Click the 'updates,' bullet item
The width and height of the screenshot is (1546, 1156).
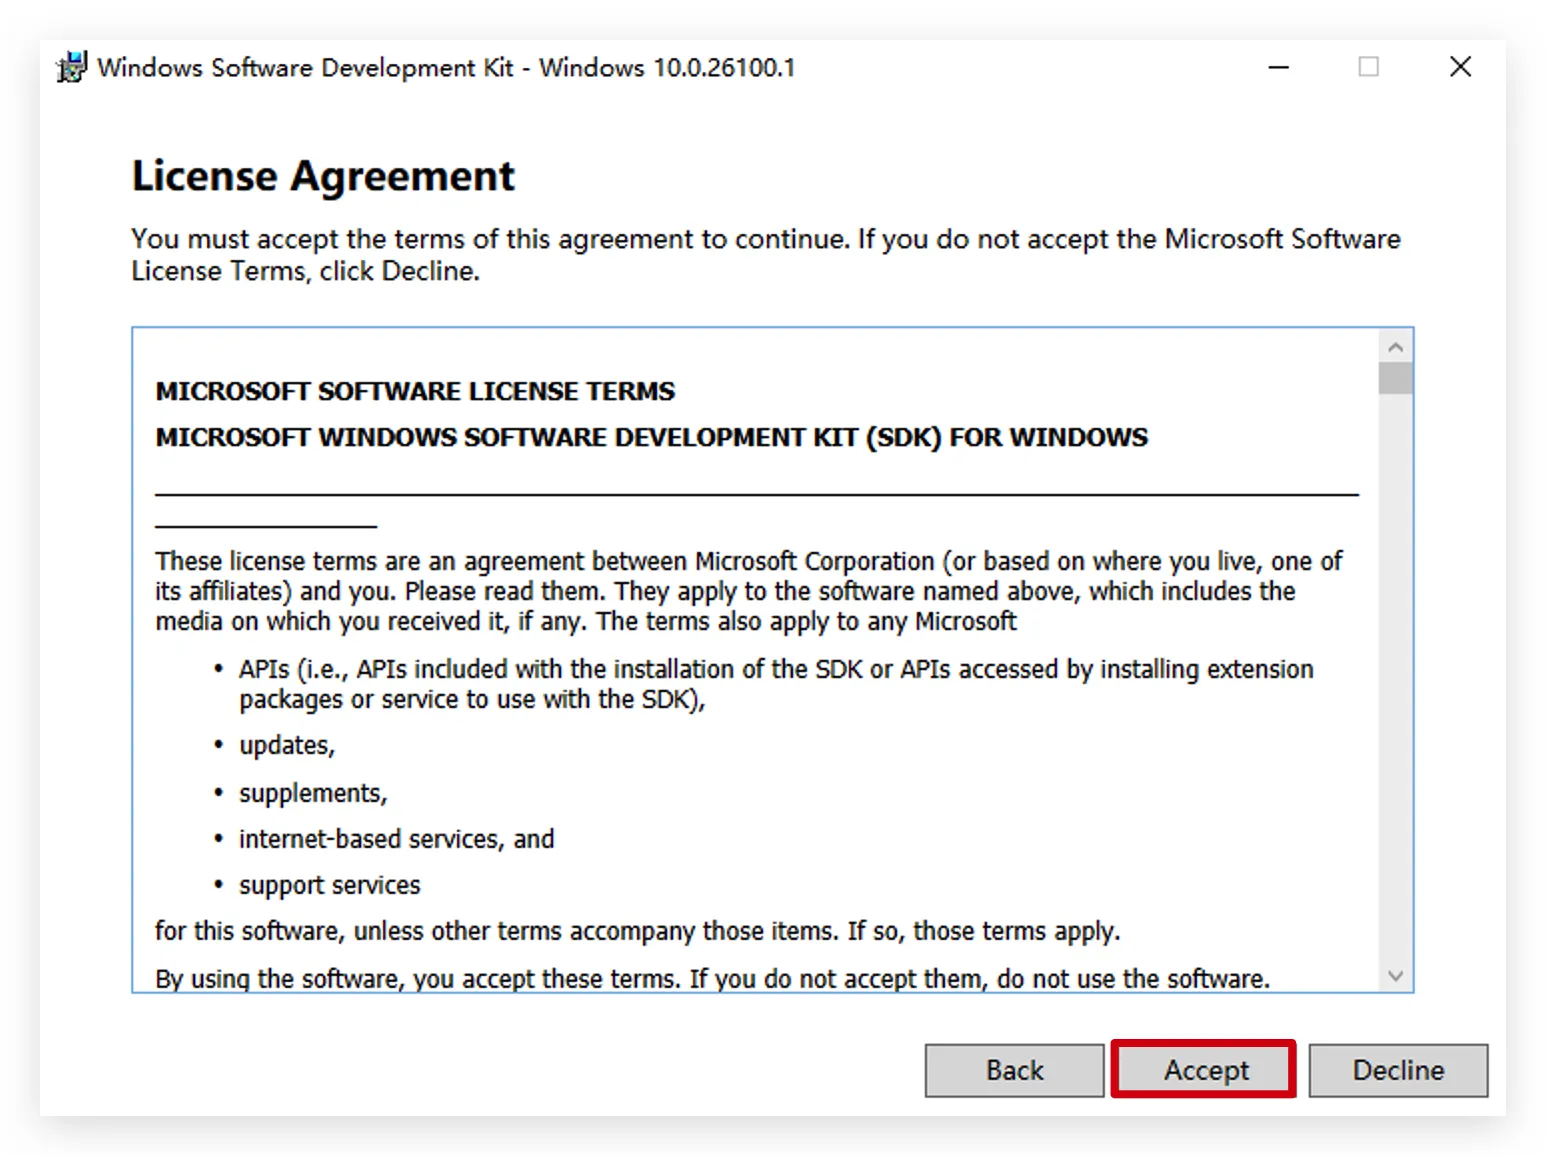286,746
